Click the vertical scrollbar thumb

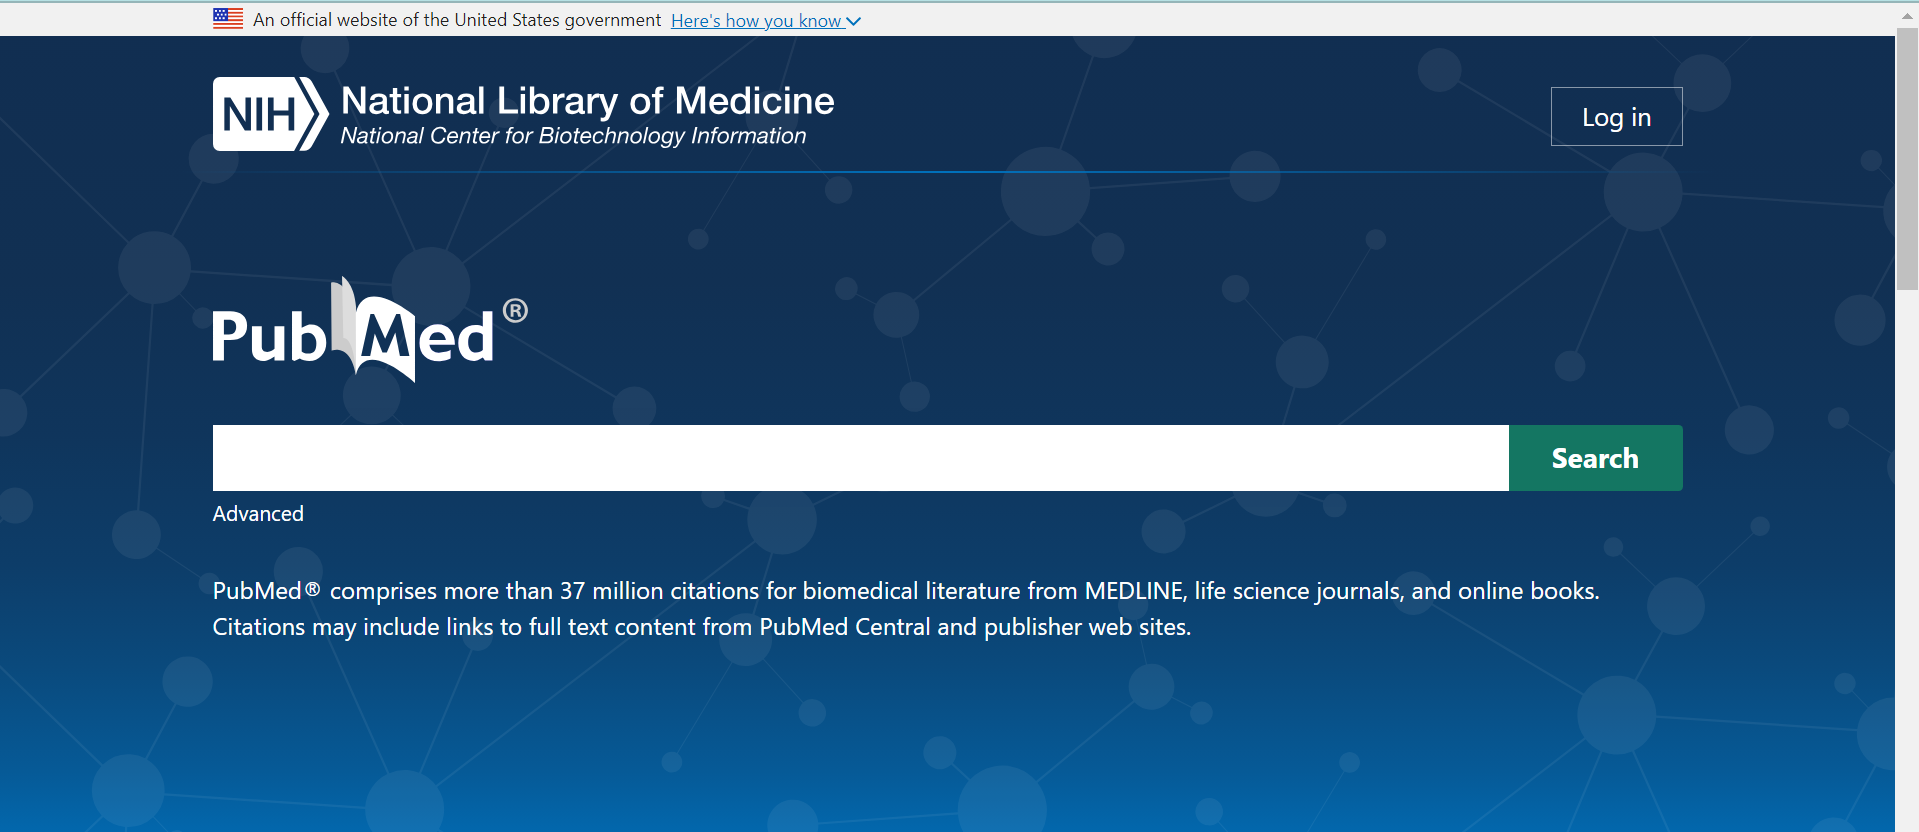click(x=1907, y=160)
